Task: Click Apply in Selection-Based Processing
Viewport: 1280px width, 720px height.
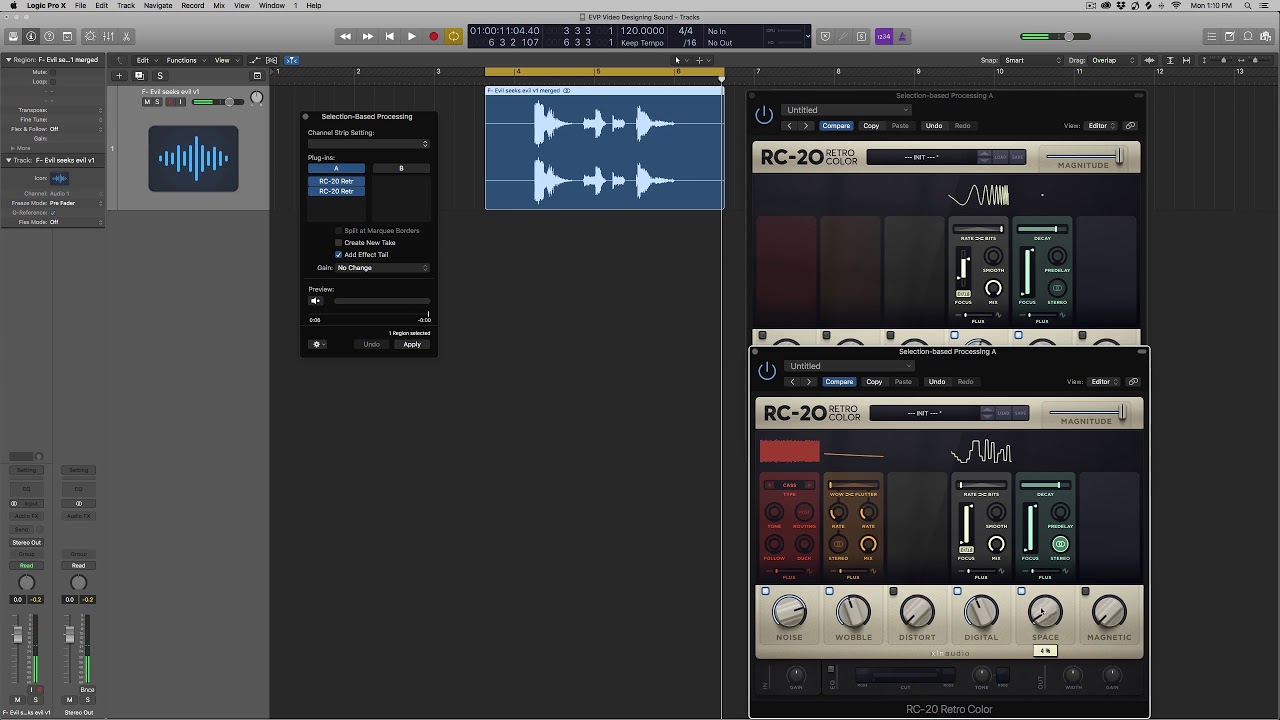Action: pyautogui.click(x=412, y=344)
